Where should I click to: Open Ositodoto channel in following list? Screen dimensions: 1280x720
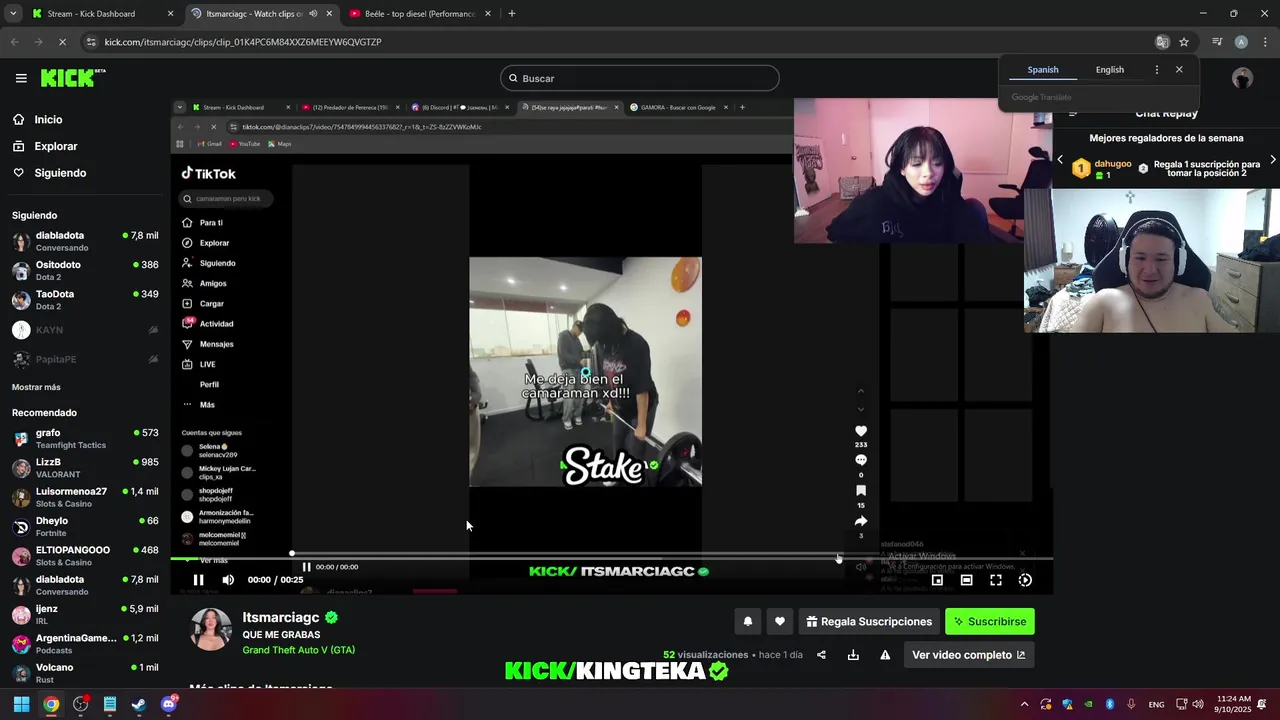click(x=85, y=270)
